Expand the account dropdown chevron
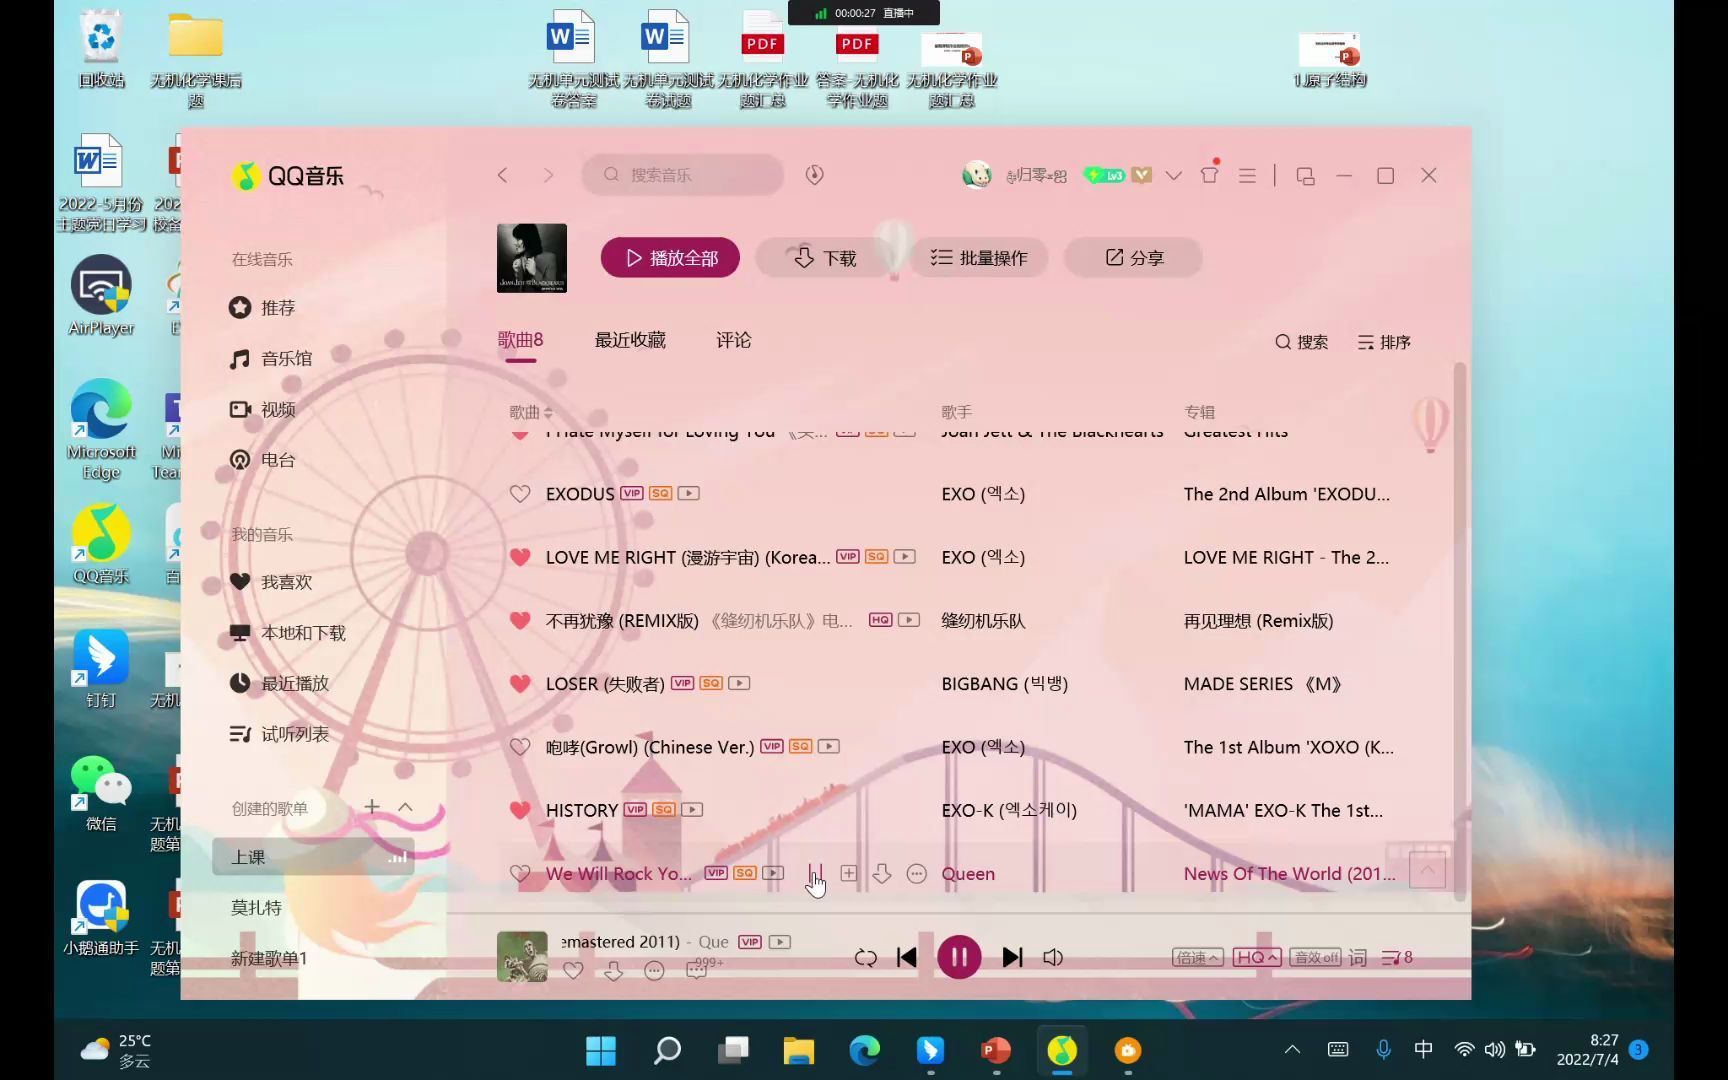 (x=1174, y=175)
